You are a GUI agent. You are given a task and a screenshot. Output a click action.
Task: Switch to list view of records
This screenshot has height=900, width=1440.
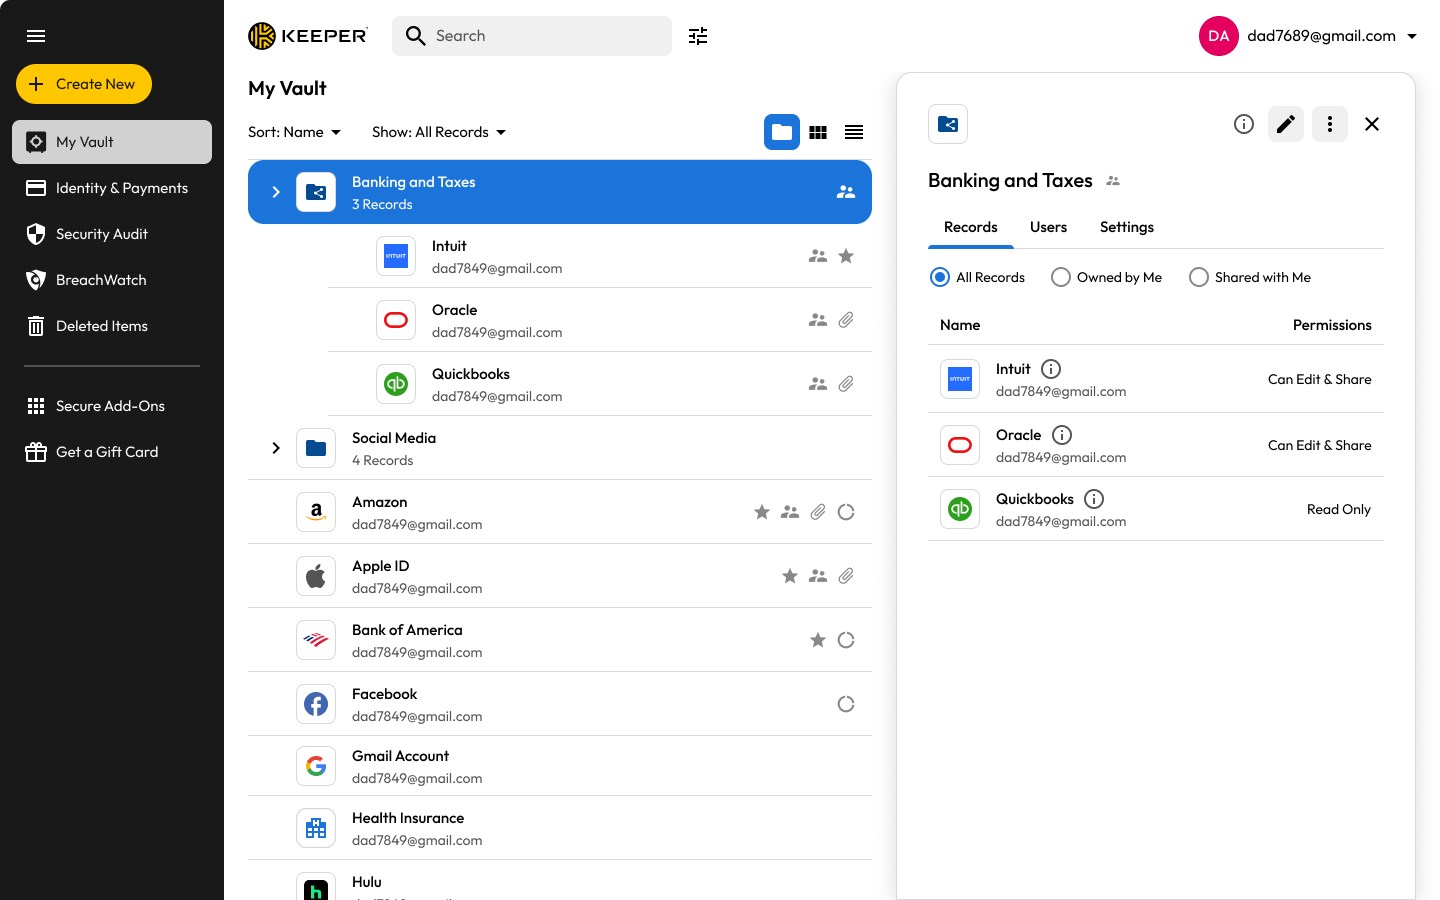click(854, 131)
